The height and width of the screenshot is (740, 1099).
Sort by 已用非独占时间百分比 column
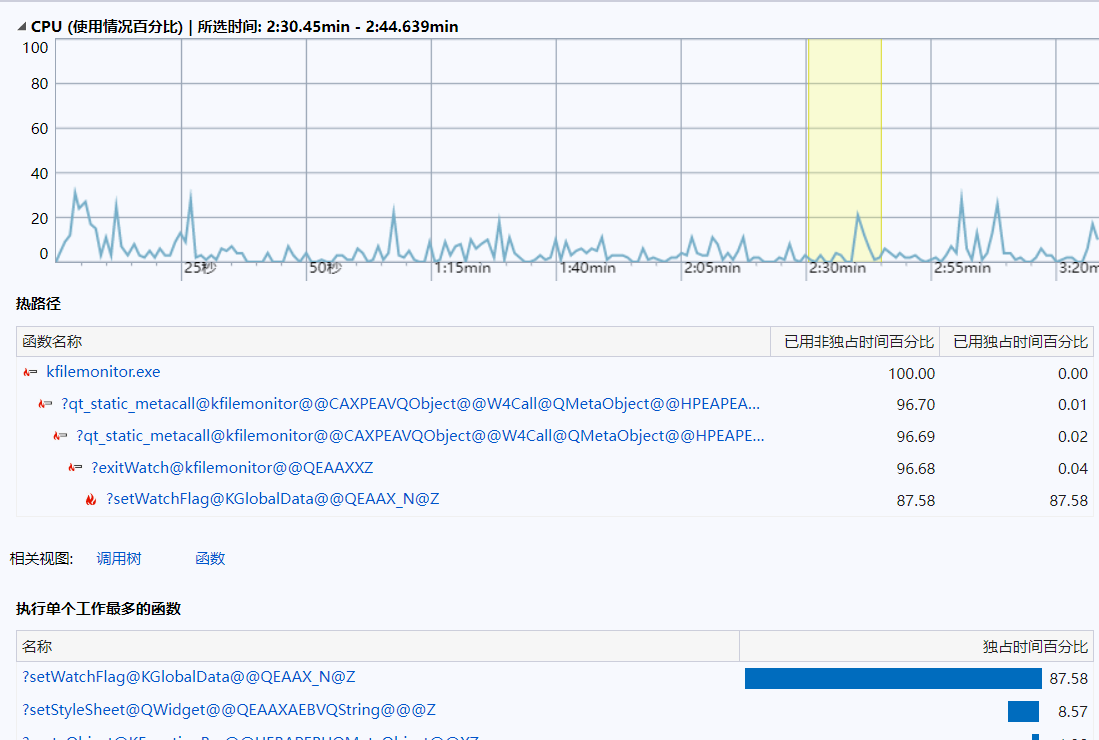[855, 341]
